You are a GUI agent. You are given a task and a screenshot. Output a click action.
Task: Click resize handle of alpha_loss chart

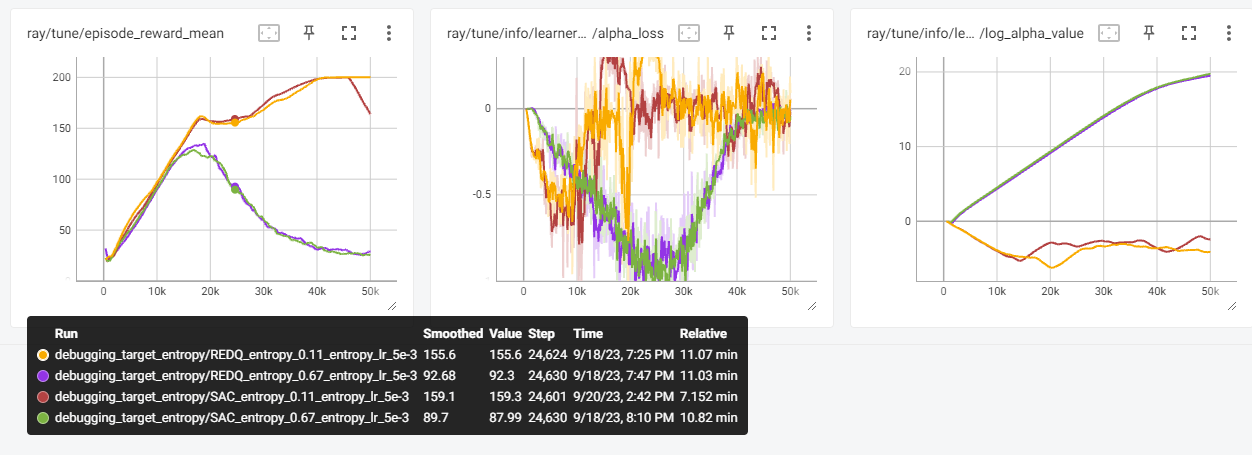pos(811,306)
